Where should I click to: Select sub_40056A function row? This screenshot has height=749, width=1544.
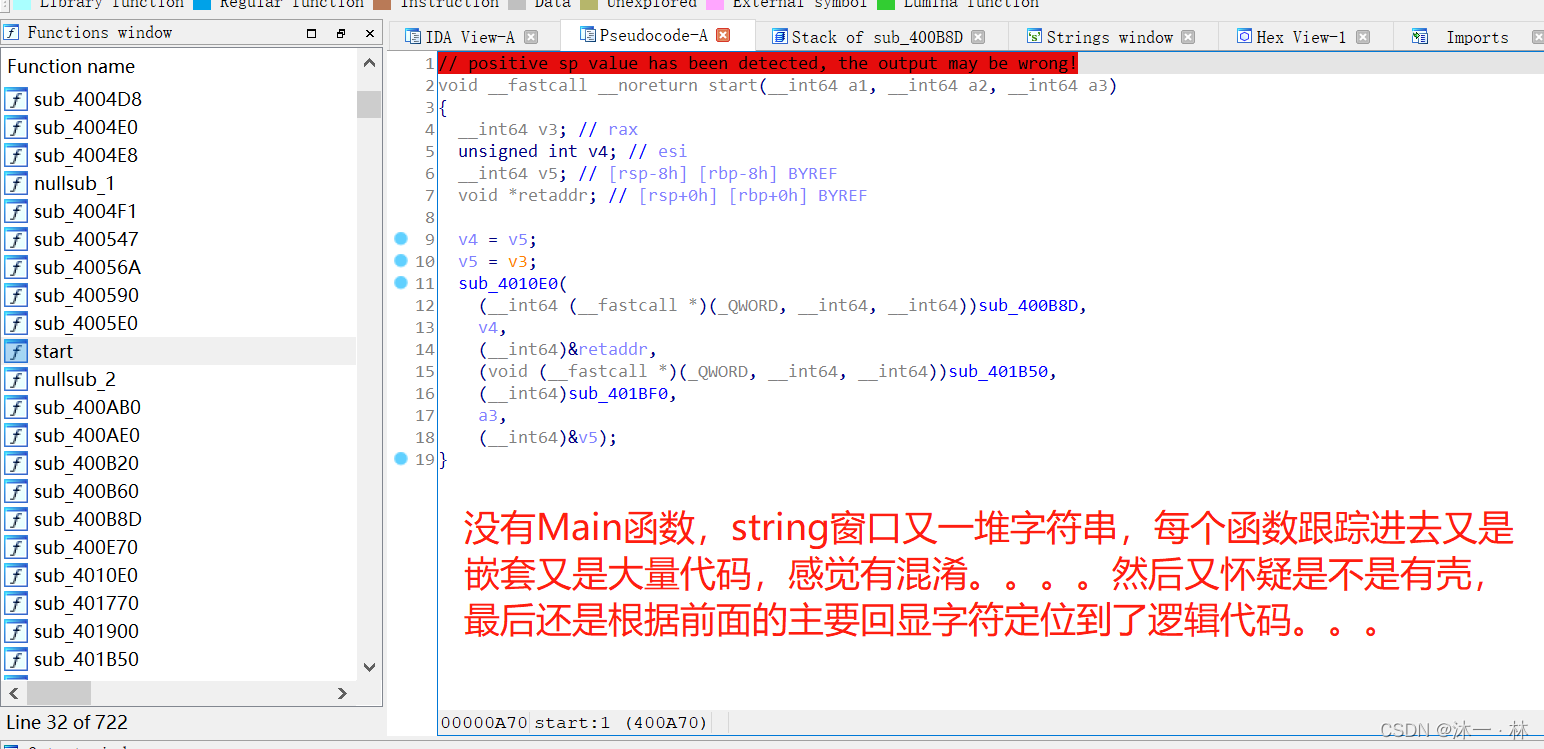pyautogui.click(x=180, y=267)
